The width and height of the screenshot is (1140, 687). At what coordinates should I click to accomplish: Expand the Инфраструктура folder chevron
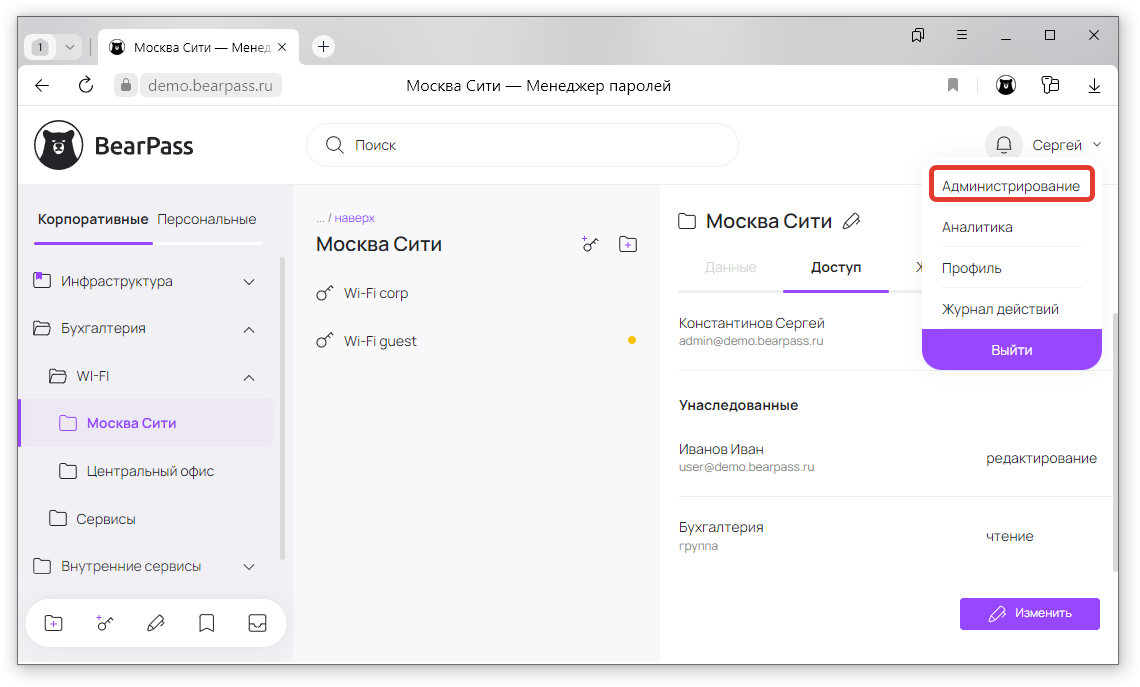[x=249, y=282]
